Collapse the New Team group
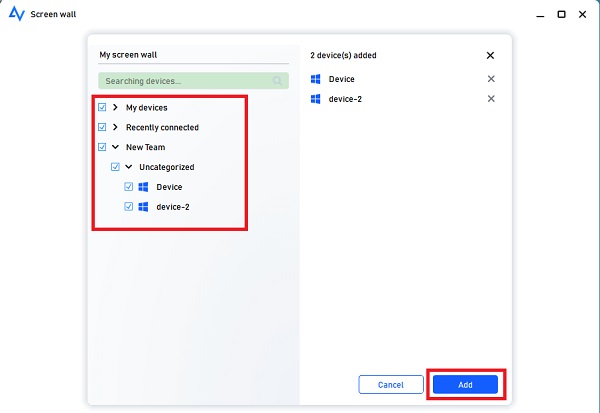 115,147
